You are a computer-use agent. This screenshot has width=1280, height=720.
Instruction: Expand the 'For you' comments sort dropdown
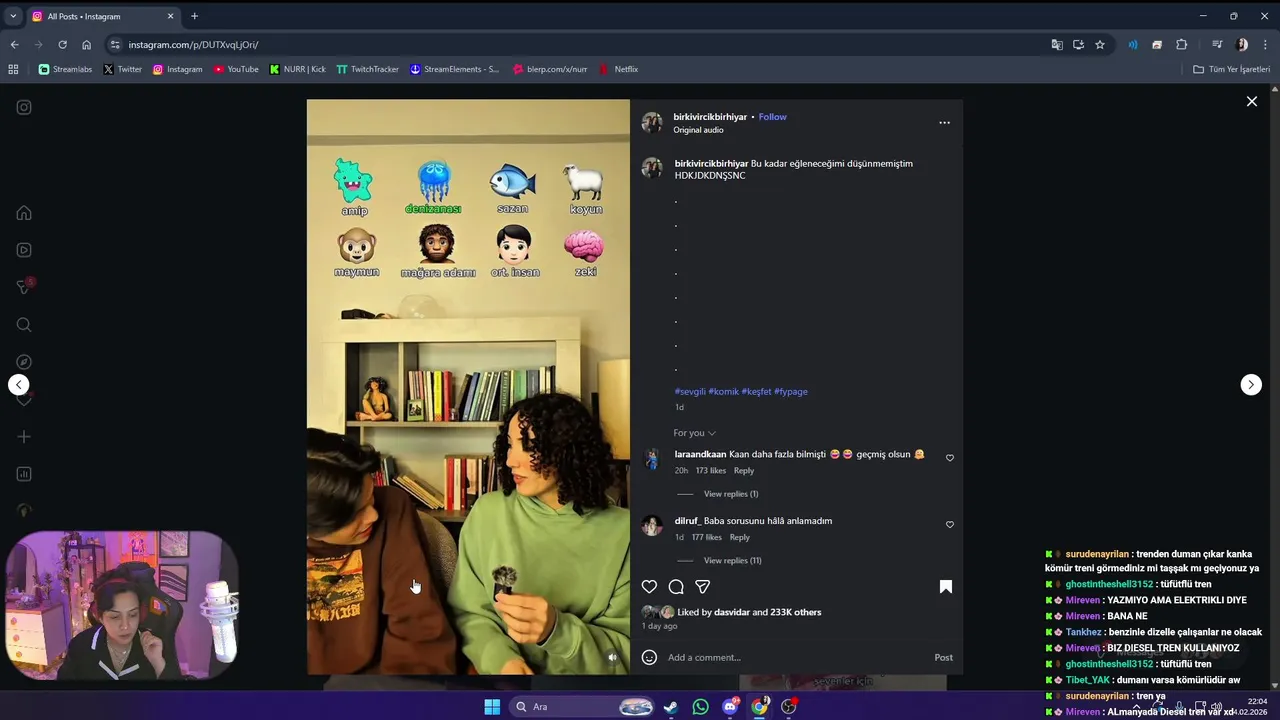694,433
